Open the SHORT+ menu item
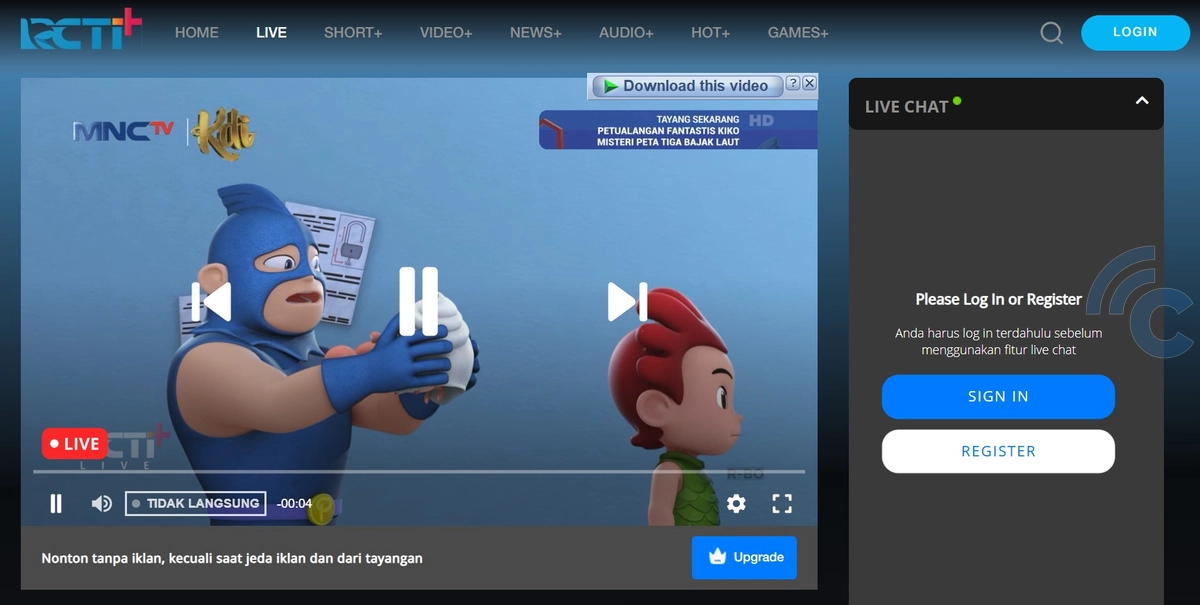 point(353,33)
